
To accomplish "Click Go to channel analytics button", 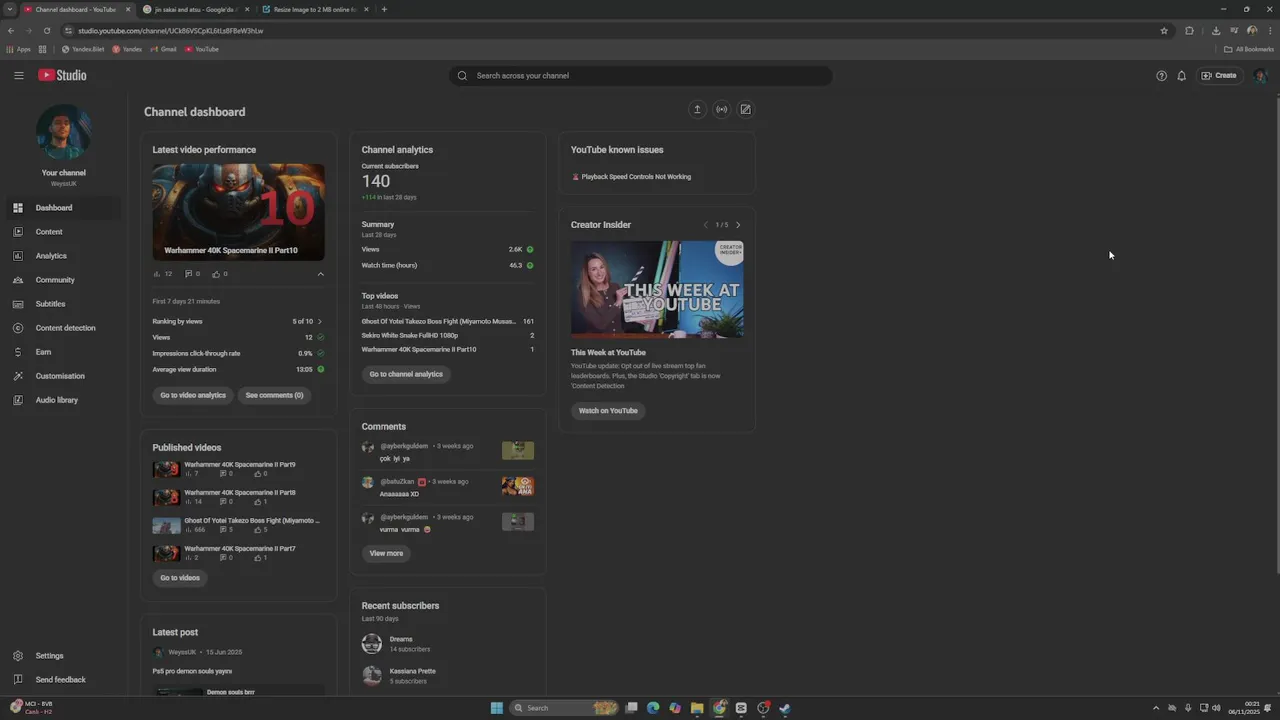I will pyautogui.click(x=406, y=374).
